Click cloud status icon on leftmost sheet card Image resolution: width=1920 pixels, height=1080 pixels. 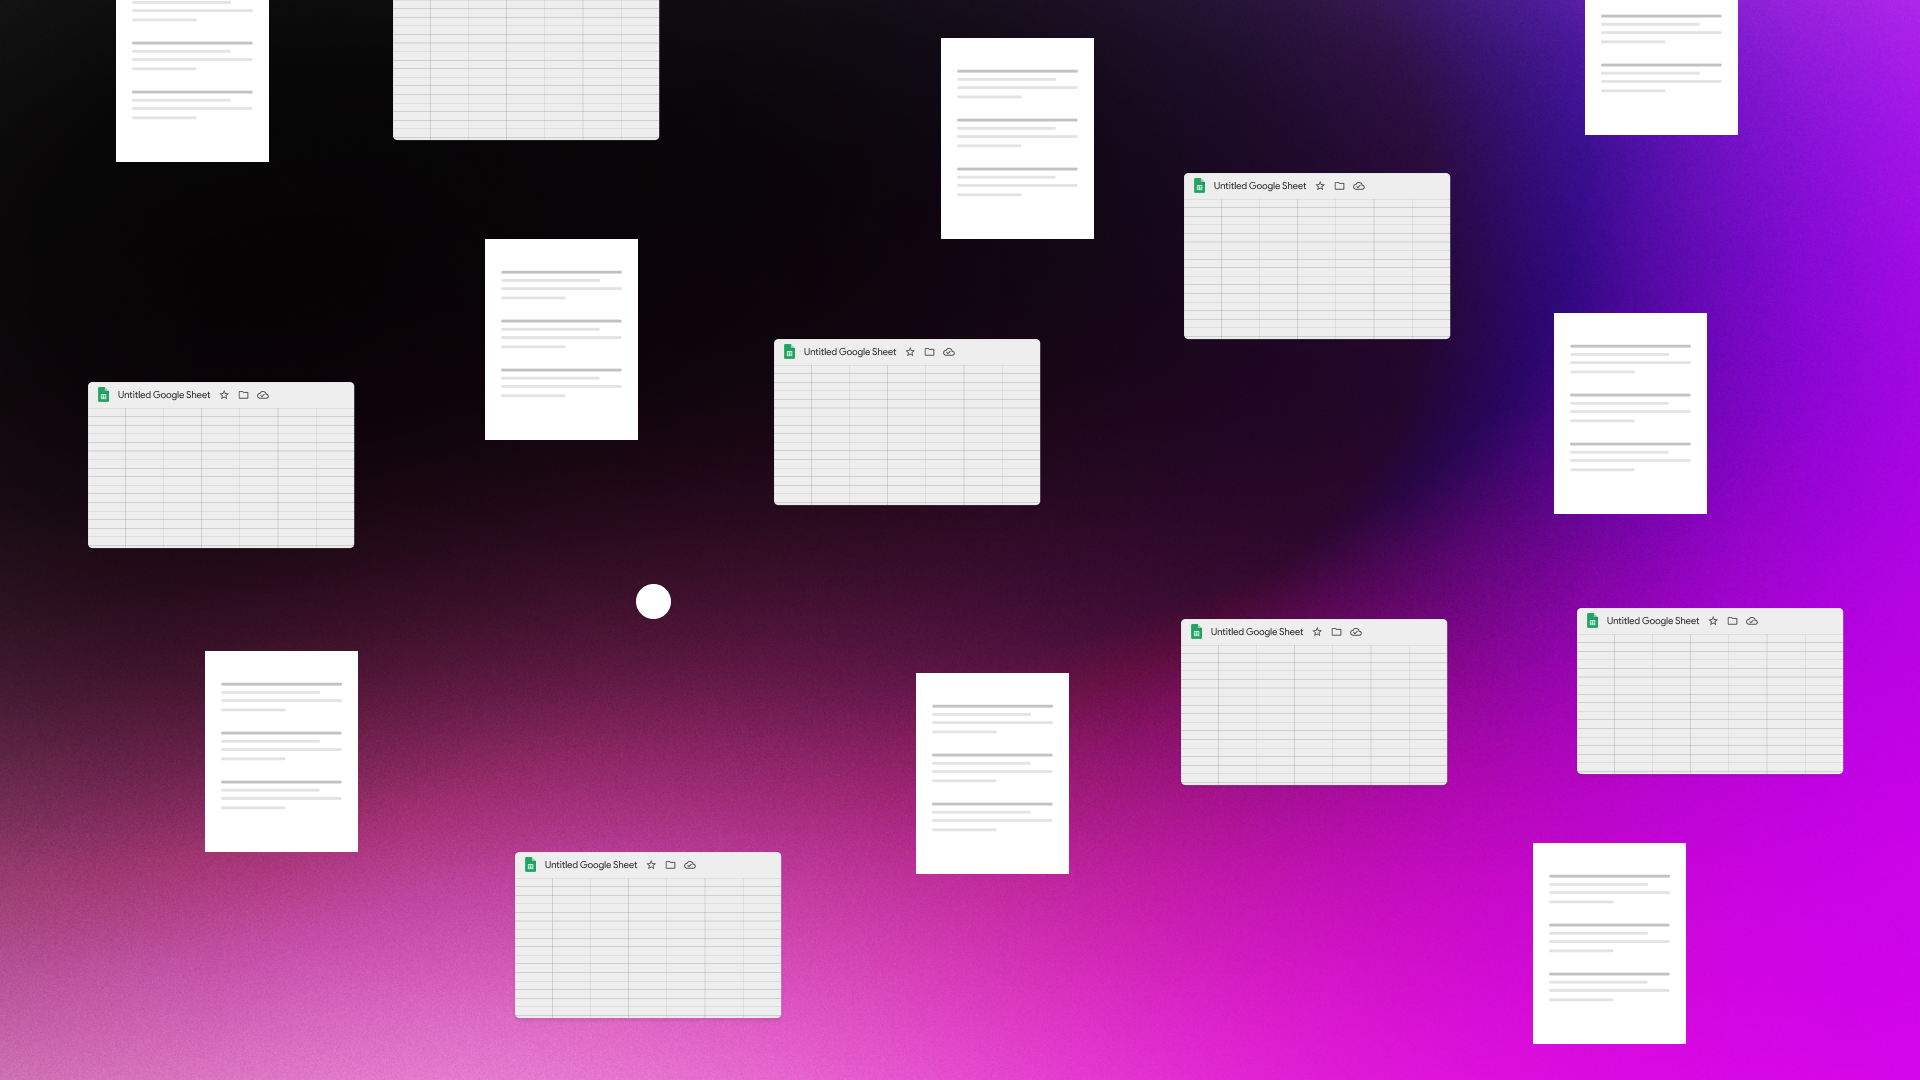[x=263, y=395]
